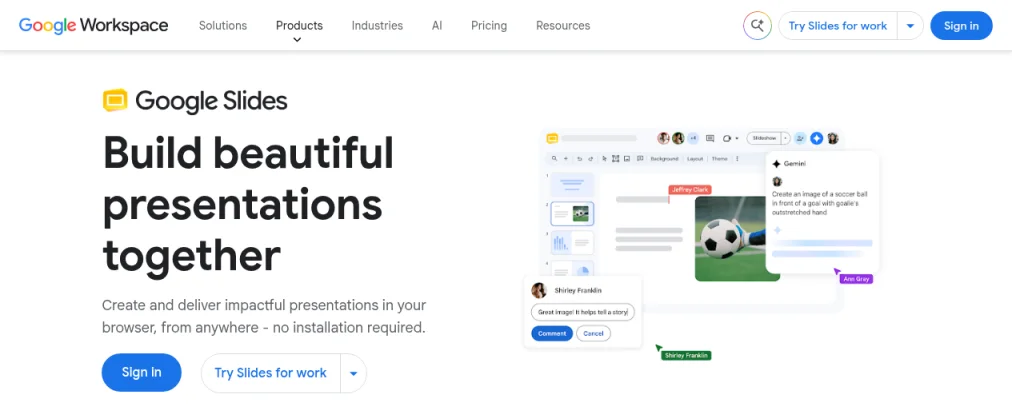Click the plus icon in preview toolbar

tap(566, 159)
